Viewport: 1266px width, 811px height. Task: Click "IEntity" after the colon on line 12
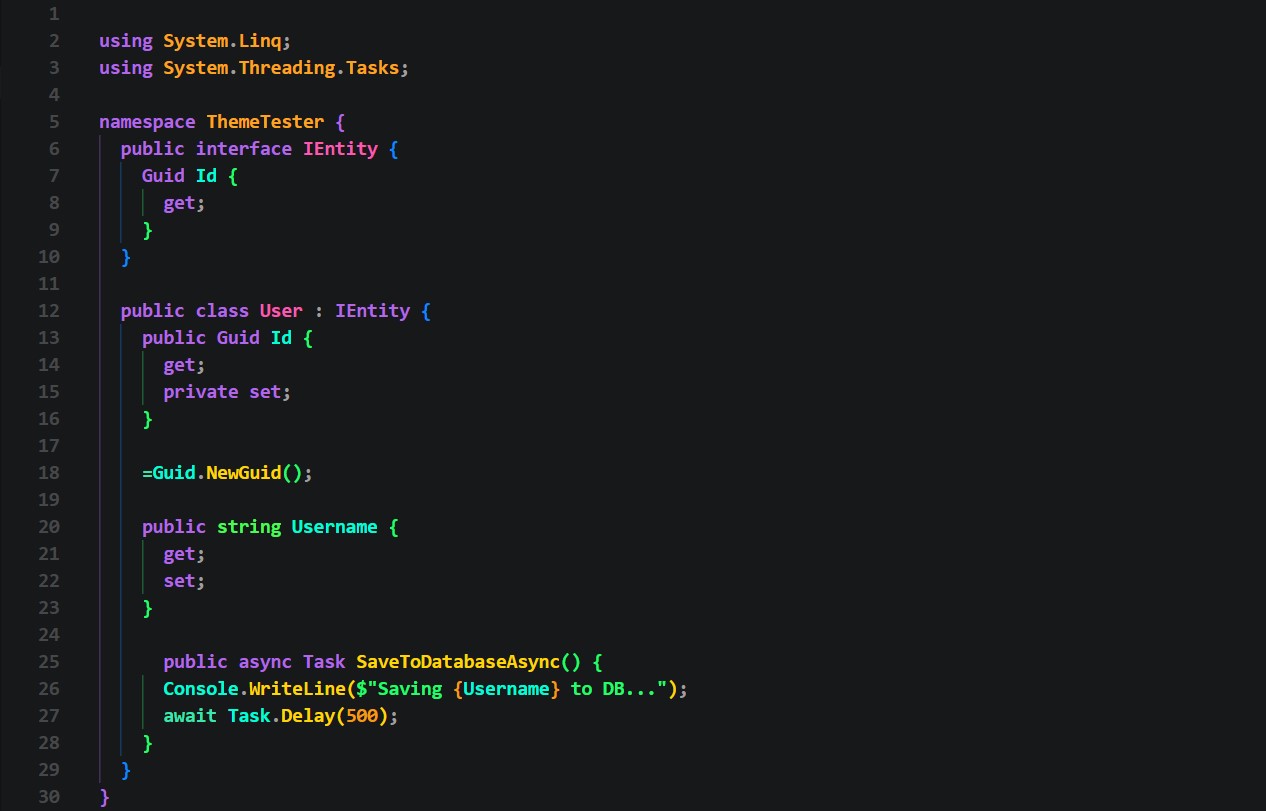coord(373,311)
